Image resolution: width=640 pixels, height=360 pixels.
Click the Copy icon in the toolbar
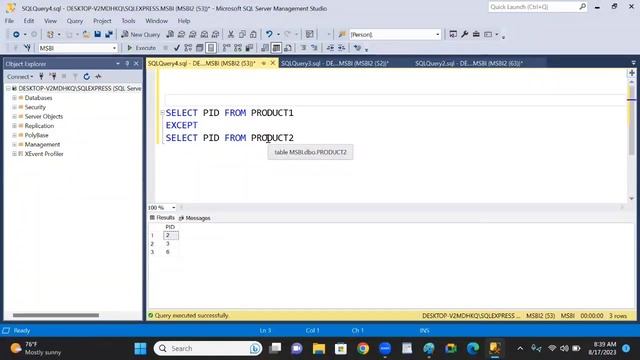coord(242,35)
